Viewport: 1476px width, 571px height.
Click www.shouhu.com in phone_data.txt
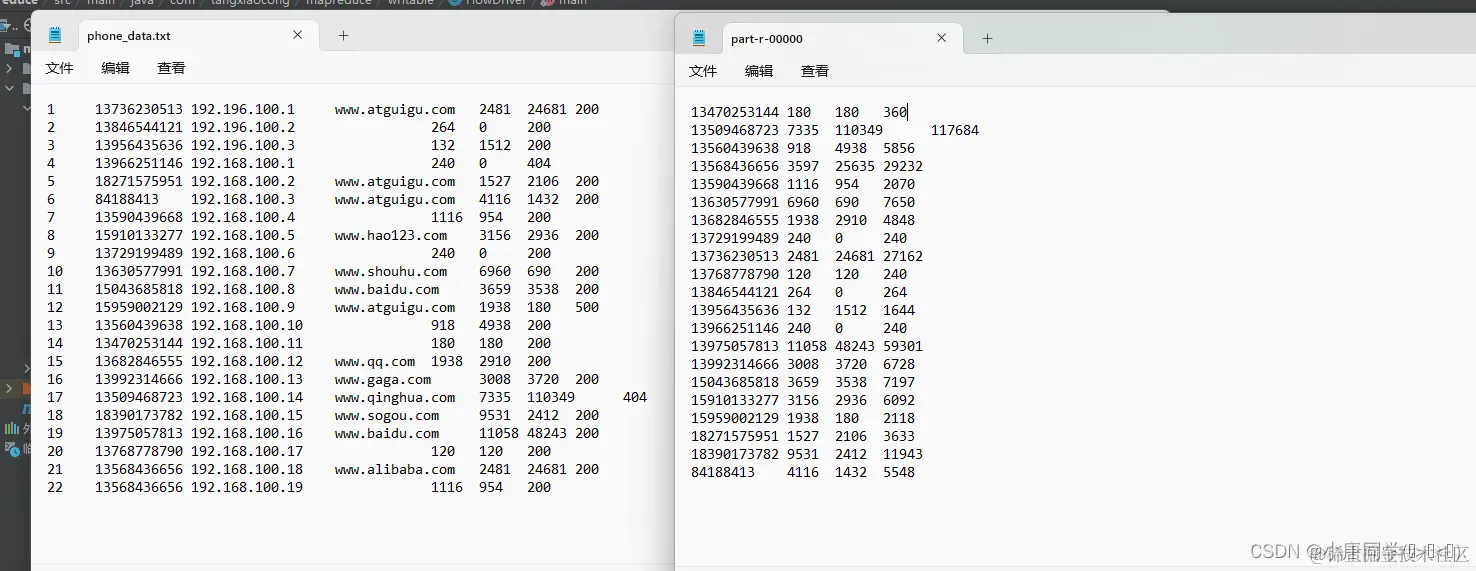coord(391,271)
